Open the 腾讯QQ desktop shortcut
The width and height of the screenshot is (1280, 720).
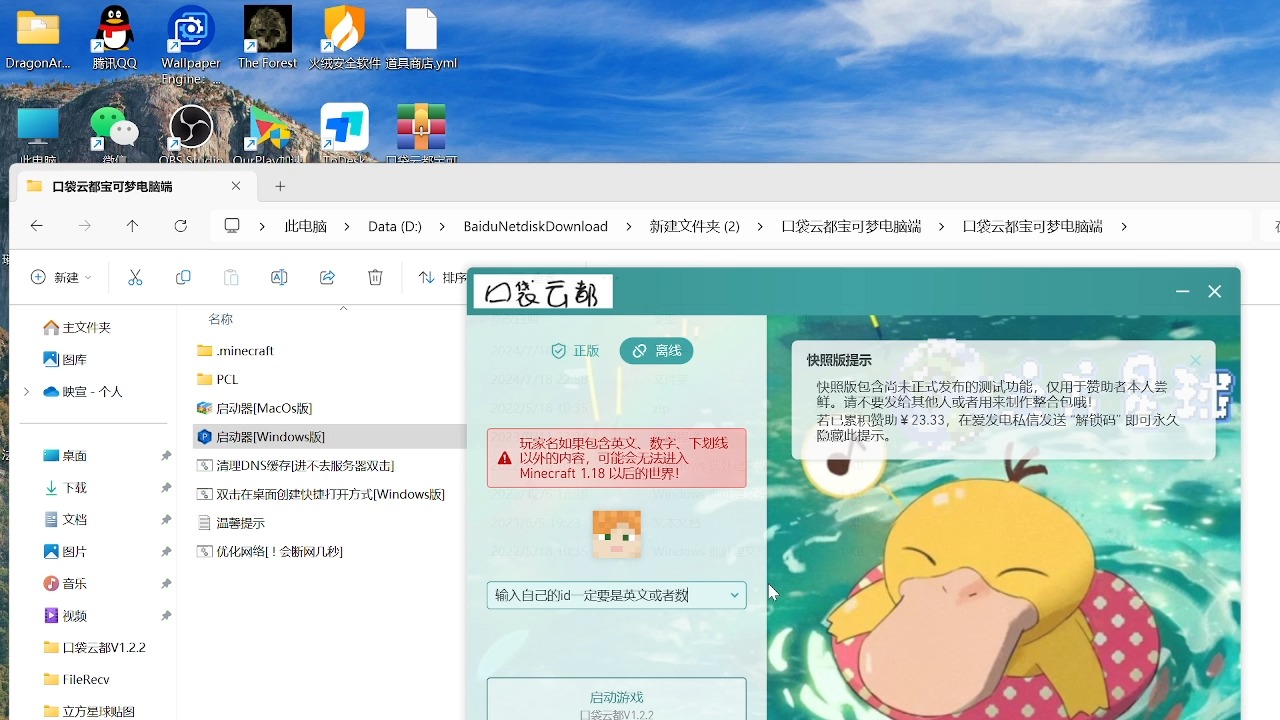coord(115,38)
